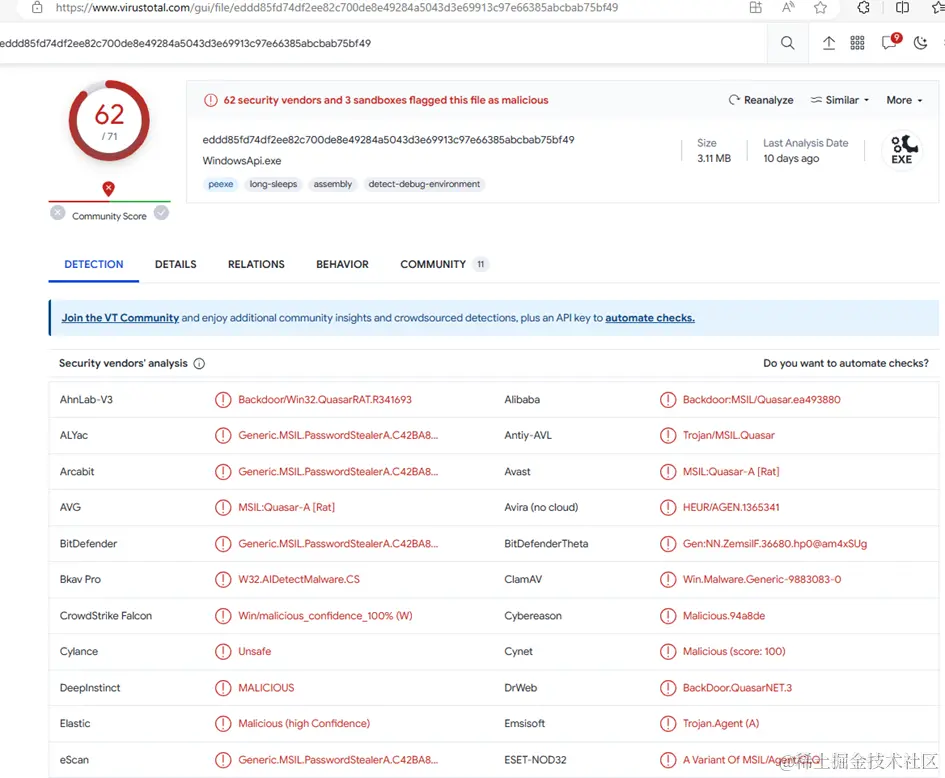
Task: Select the WindowsApi.exe file name
Action: (242, 161)
